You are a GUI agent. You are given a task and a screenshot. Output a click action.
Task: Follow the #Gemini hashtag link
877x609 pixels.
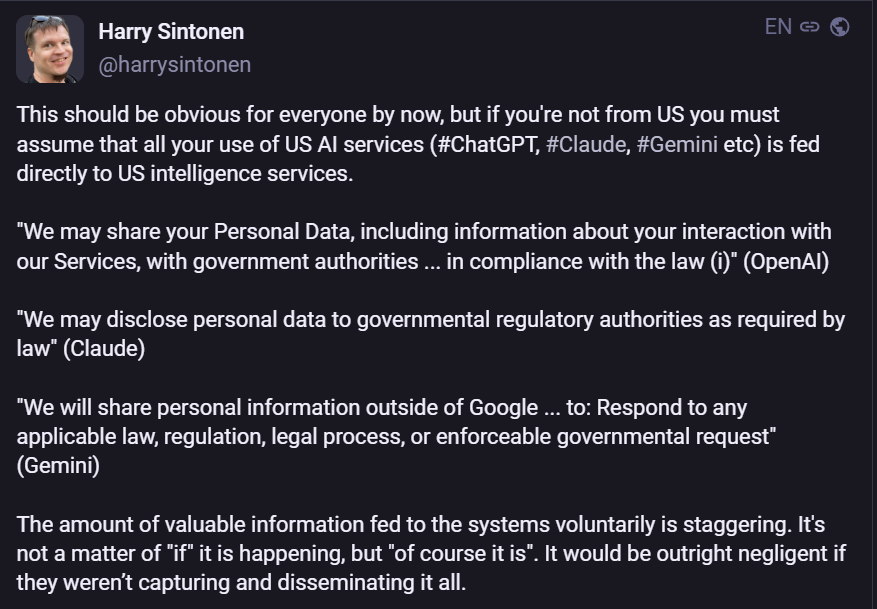(x=676, y=144)
